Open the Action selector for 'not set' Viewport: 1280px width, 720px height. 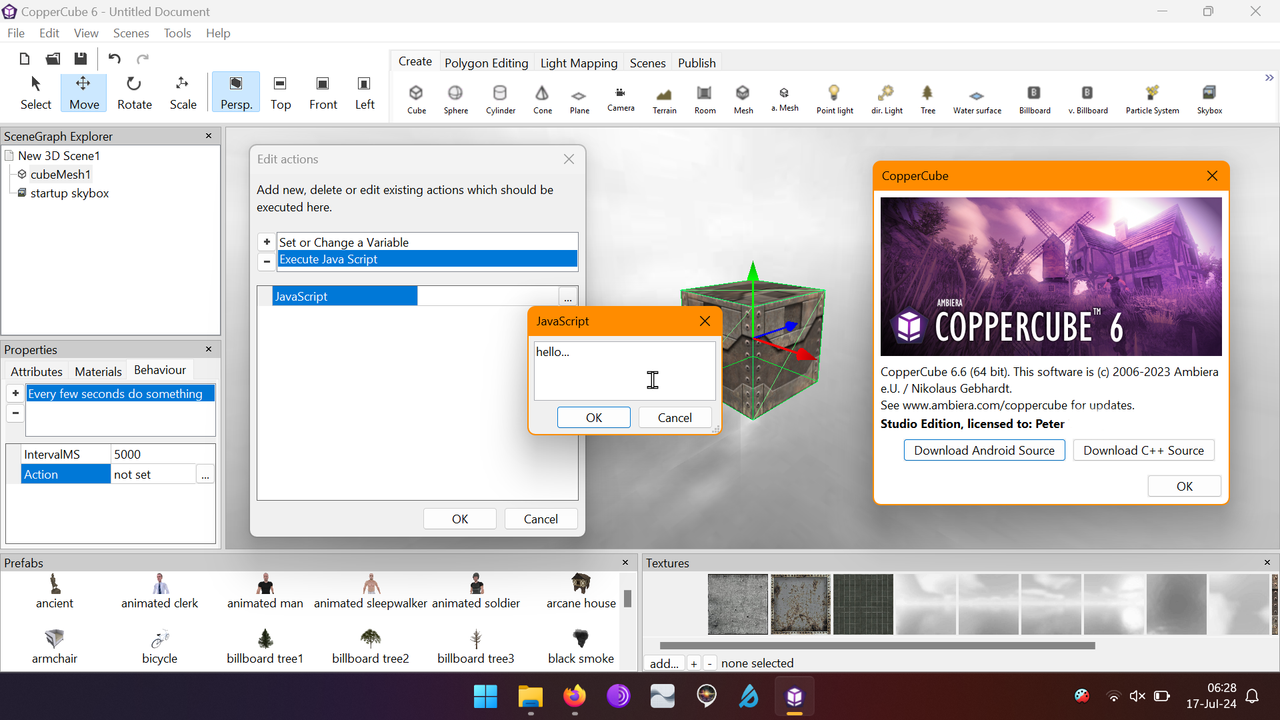point(205,473)
